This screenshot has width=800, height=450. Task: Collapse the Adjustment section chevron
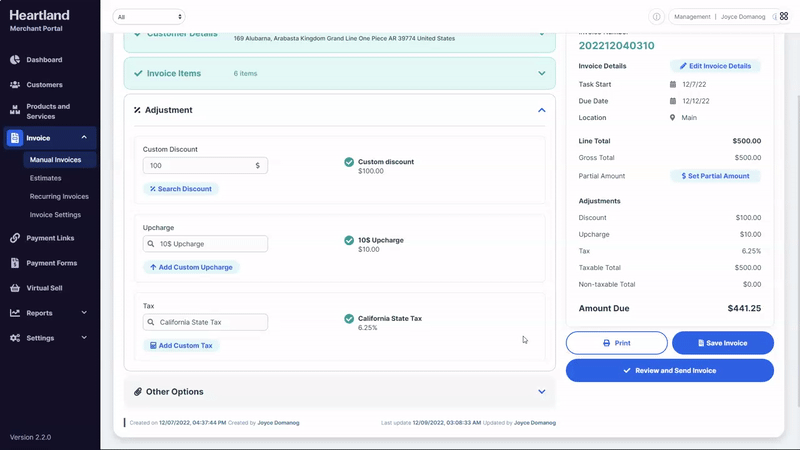pyautogui.click(x=541, y=110)
